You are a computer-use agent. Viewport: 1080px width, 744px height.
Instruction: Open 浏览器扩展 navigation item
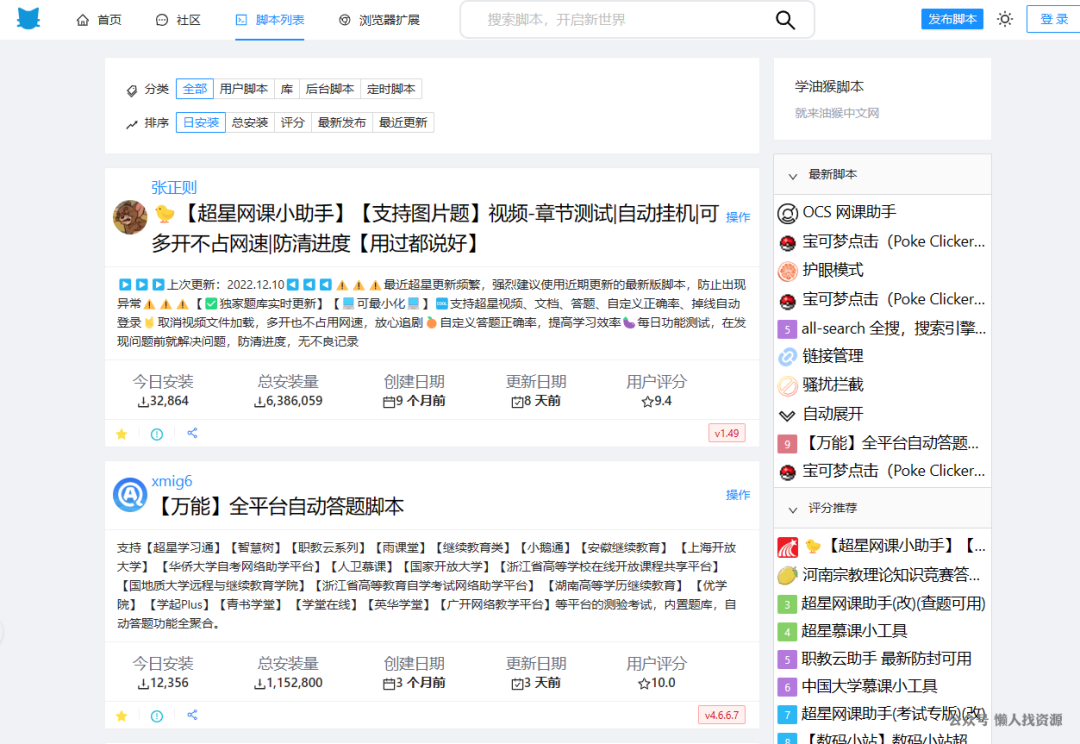tap(379, 20)
